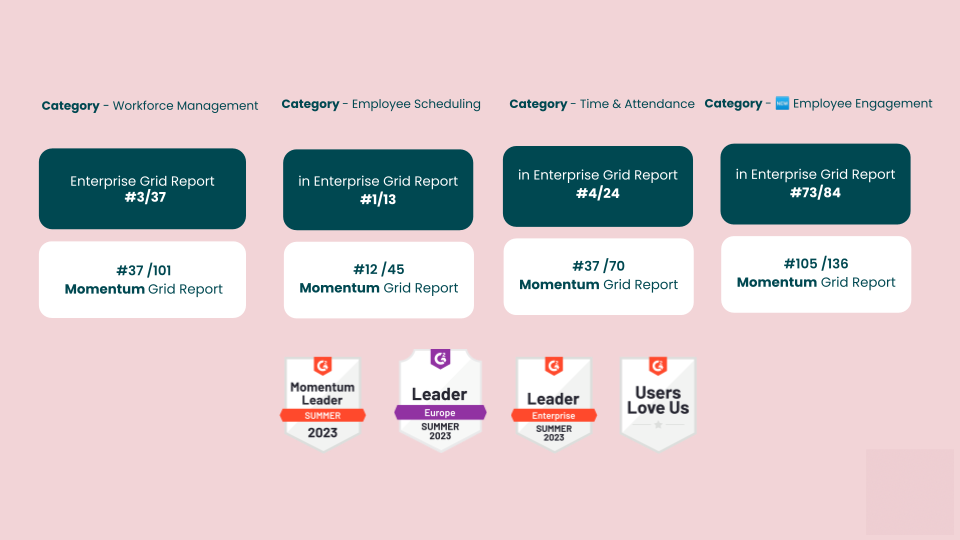Select the Enterprise Grid Report #73/84 card
Screen dimensions: 960x540
(x=815, y=184)
